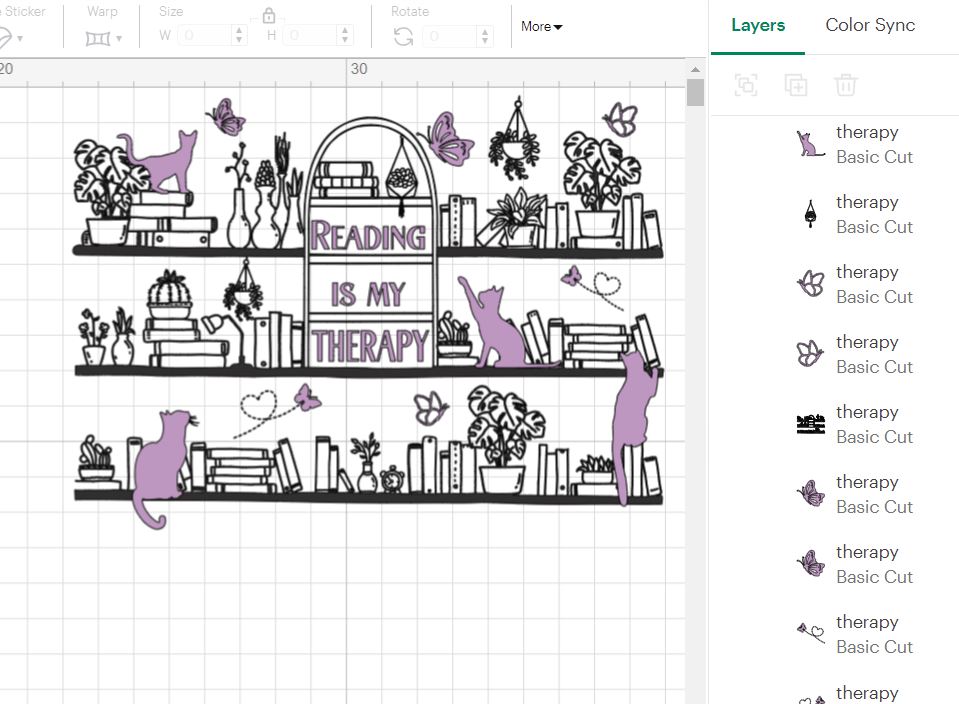Click the canvas vertical scrollbar thumb
959x704 pixels.
point(695,92)
